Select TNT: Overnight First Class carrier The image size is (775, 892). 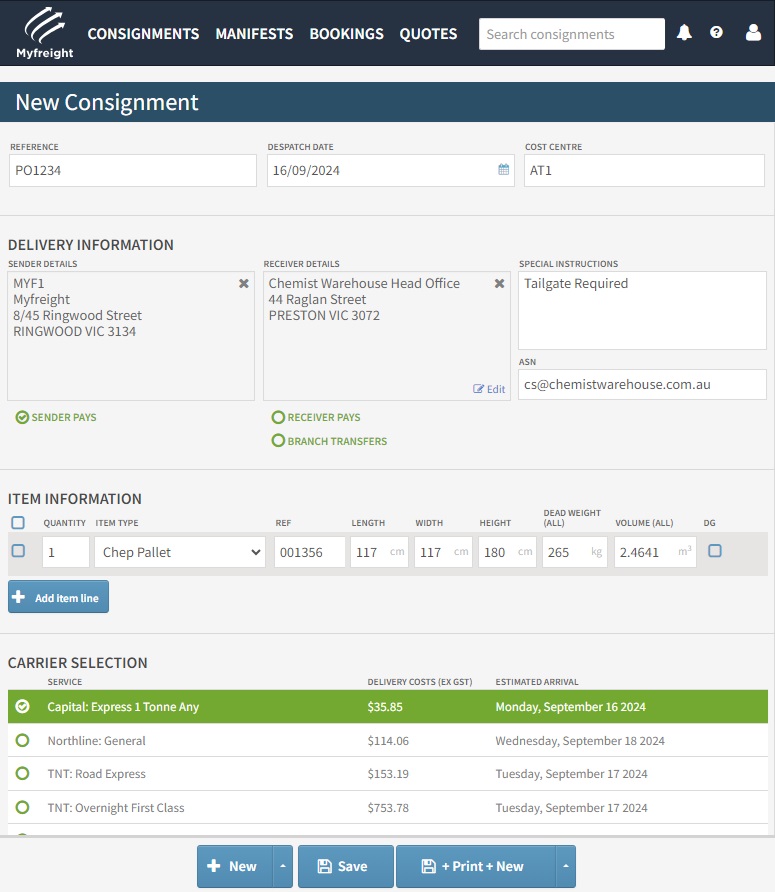(x=388, y=807)
